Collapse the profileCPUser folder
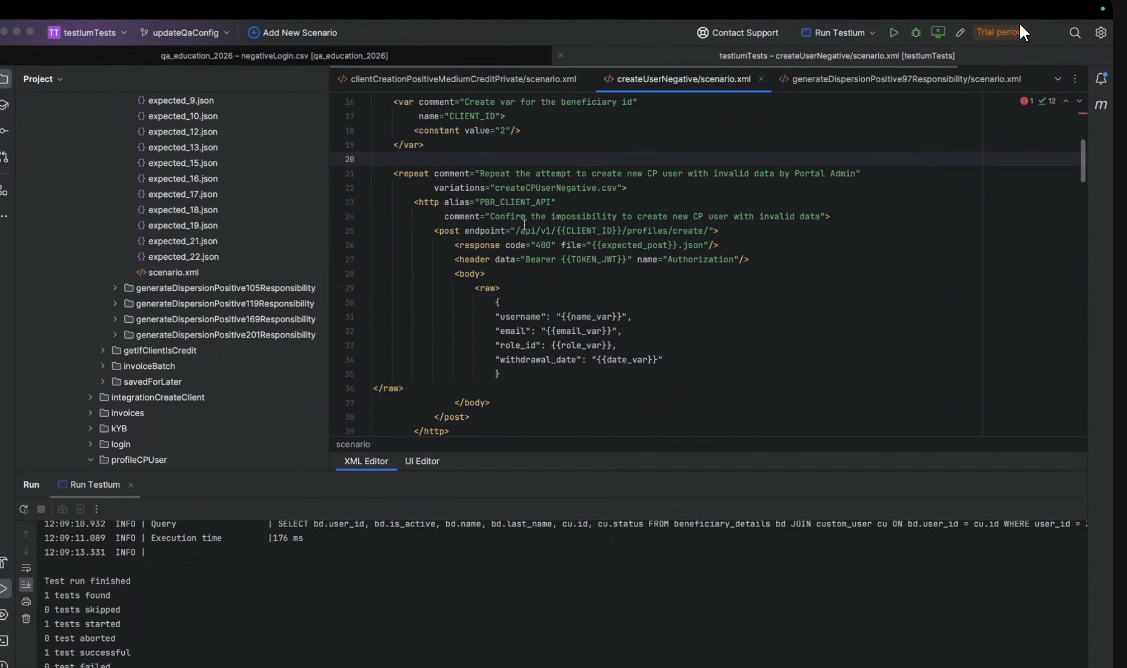The height and width of the screenshot is (668, 1127). [91, 459]
